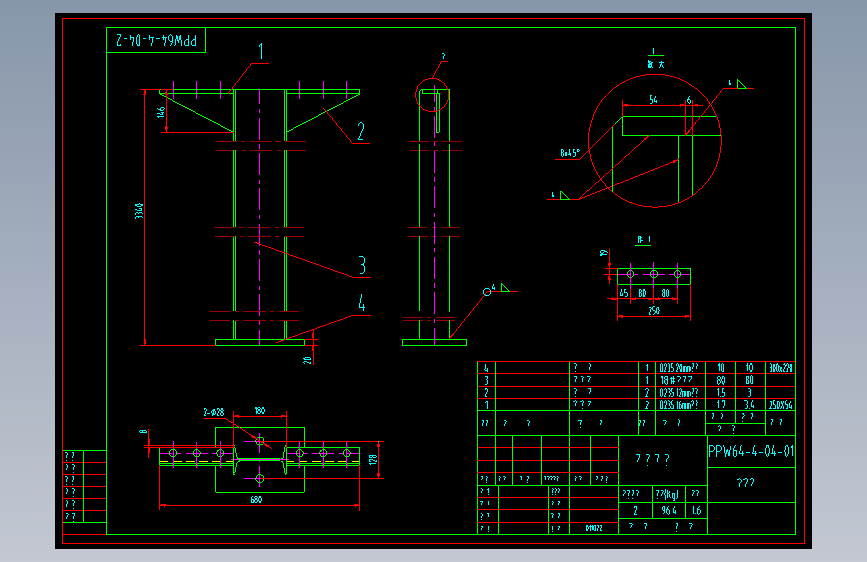Viewport: 867px width, 562px height.
Task: Select the 54 dimension in the enlarged detail
Action: (653, 100)
